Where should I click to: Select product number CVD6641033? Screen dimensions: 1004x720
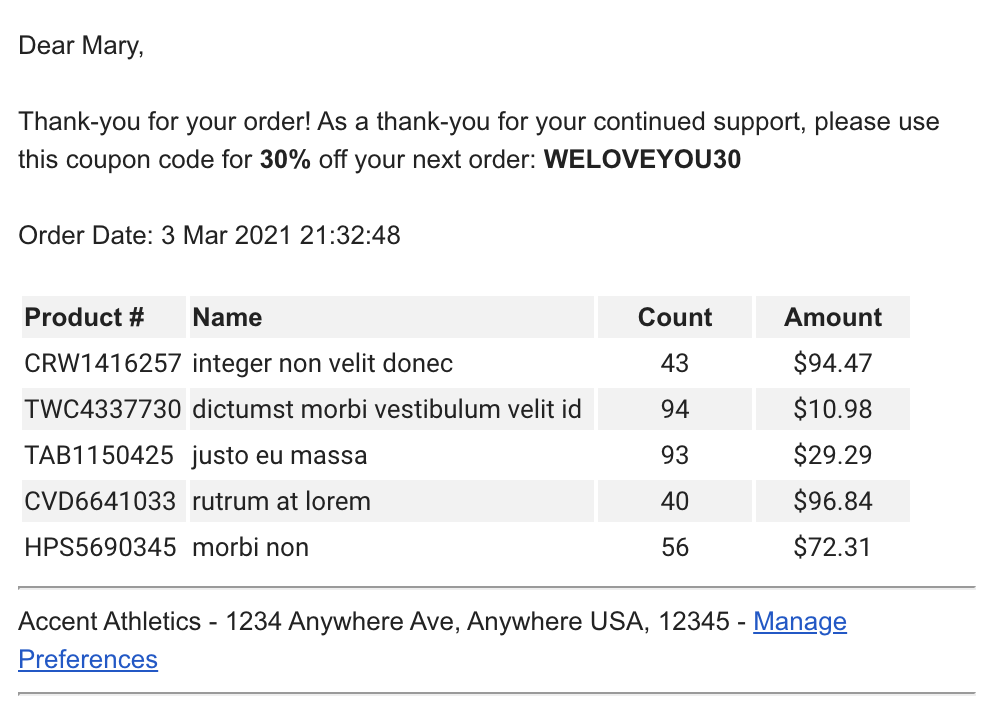tap(100, 501)
